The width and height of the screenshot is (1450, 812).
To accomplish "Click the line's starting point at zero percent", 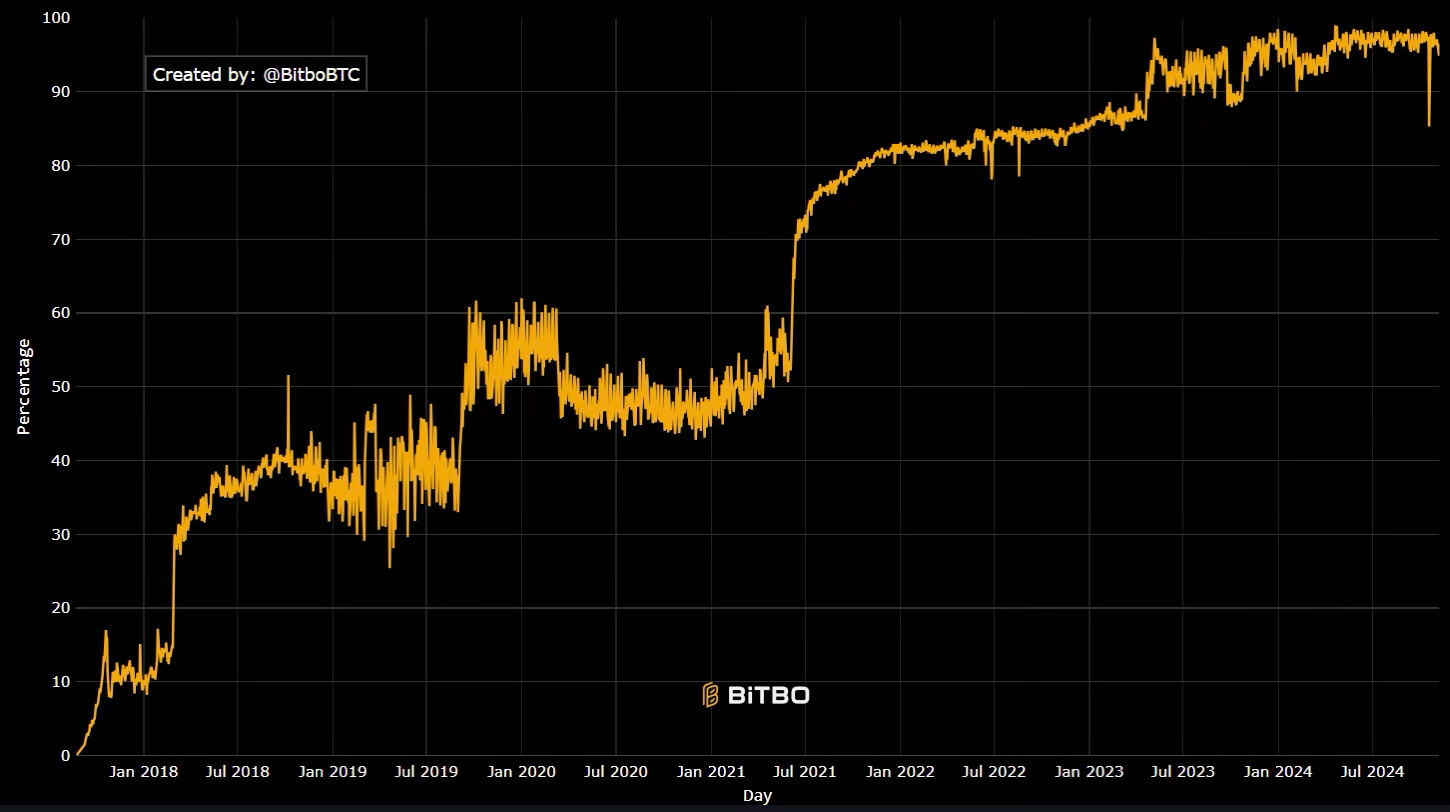I will pos(78,754).
